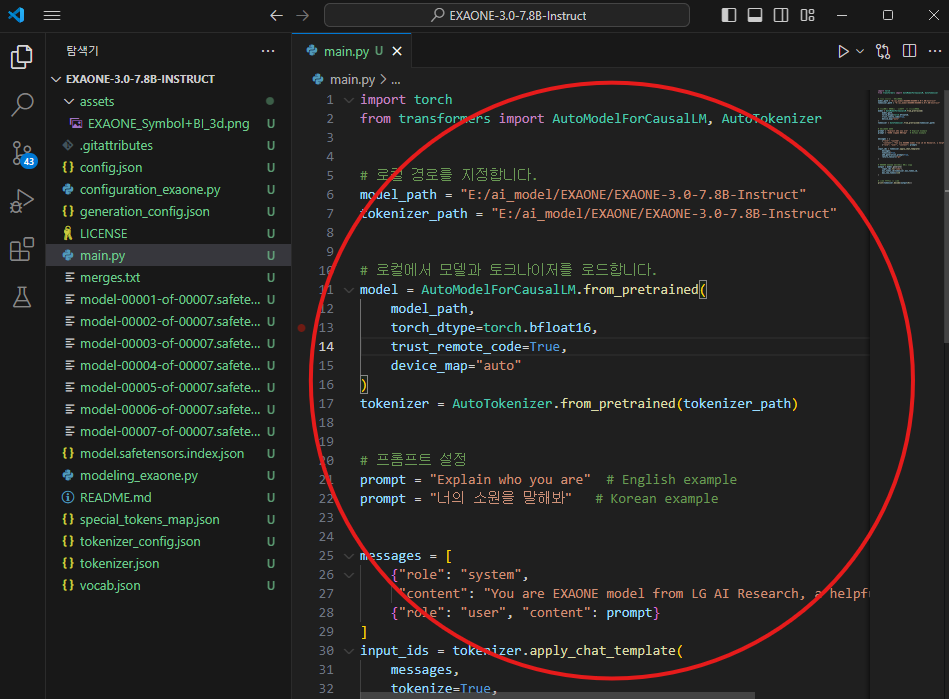Select the main.py editor tab
Screen dimensions: 949x699
[x=352, y=51]
